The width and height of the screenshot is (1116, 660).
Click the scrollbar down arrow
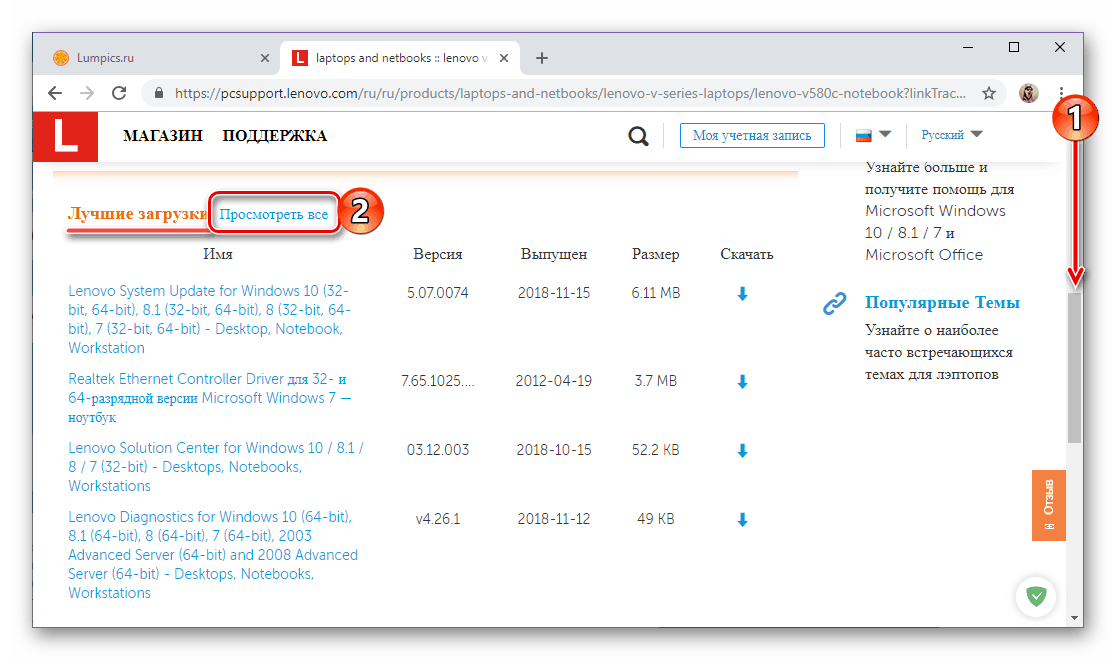1075,618
